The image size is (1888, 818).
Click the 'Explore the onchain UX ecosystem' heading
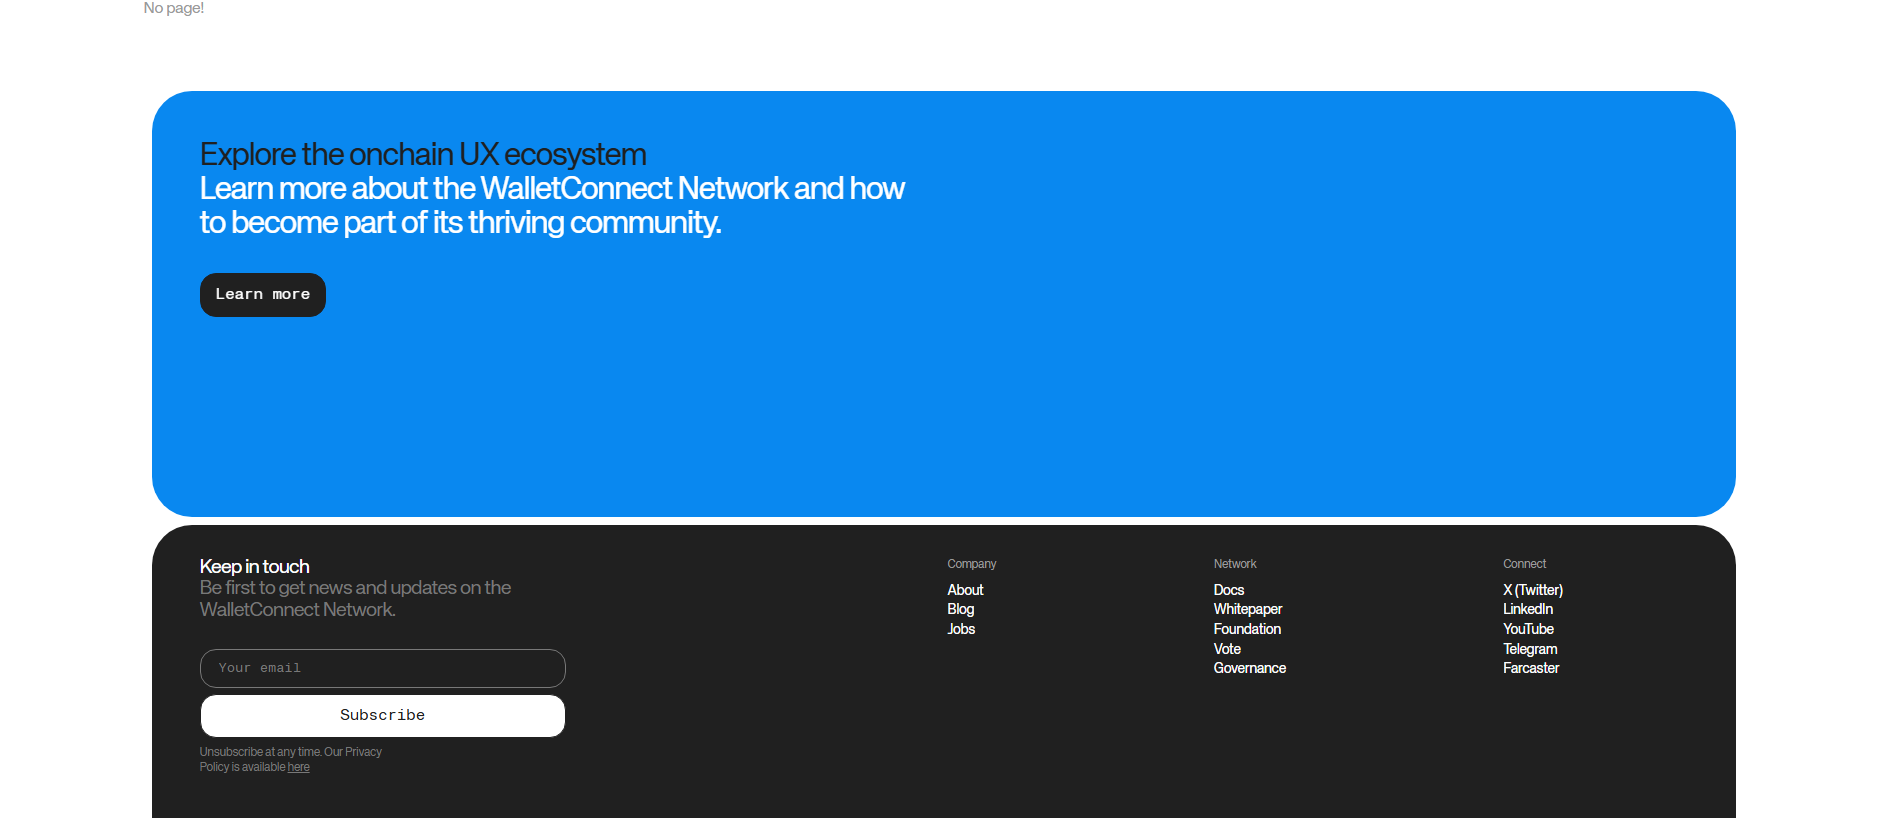click(x=423, y=155)
